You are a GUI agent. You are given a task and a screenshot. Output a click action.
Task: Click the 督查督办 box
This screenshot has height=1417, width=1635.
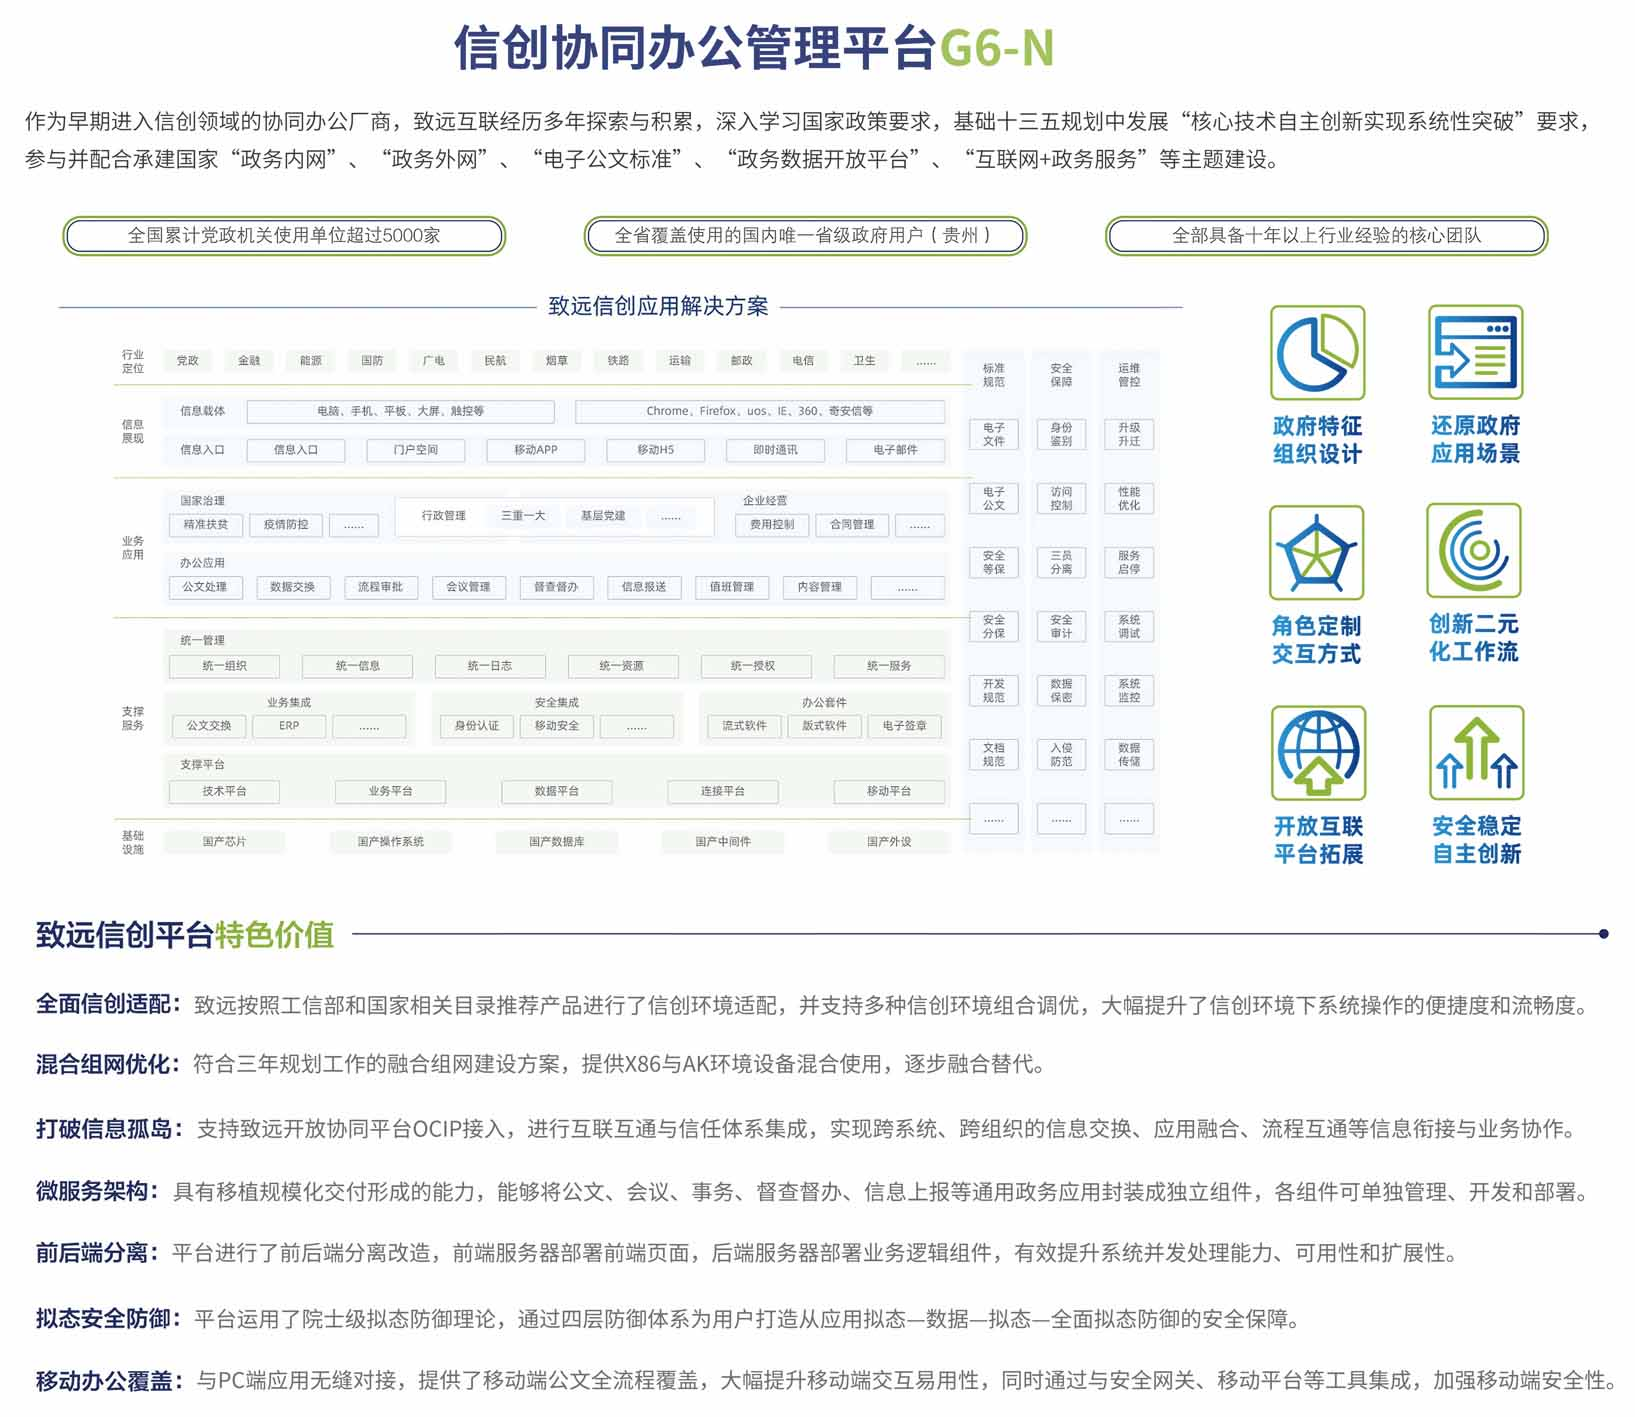556,588
